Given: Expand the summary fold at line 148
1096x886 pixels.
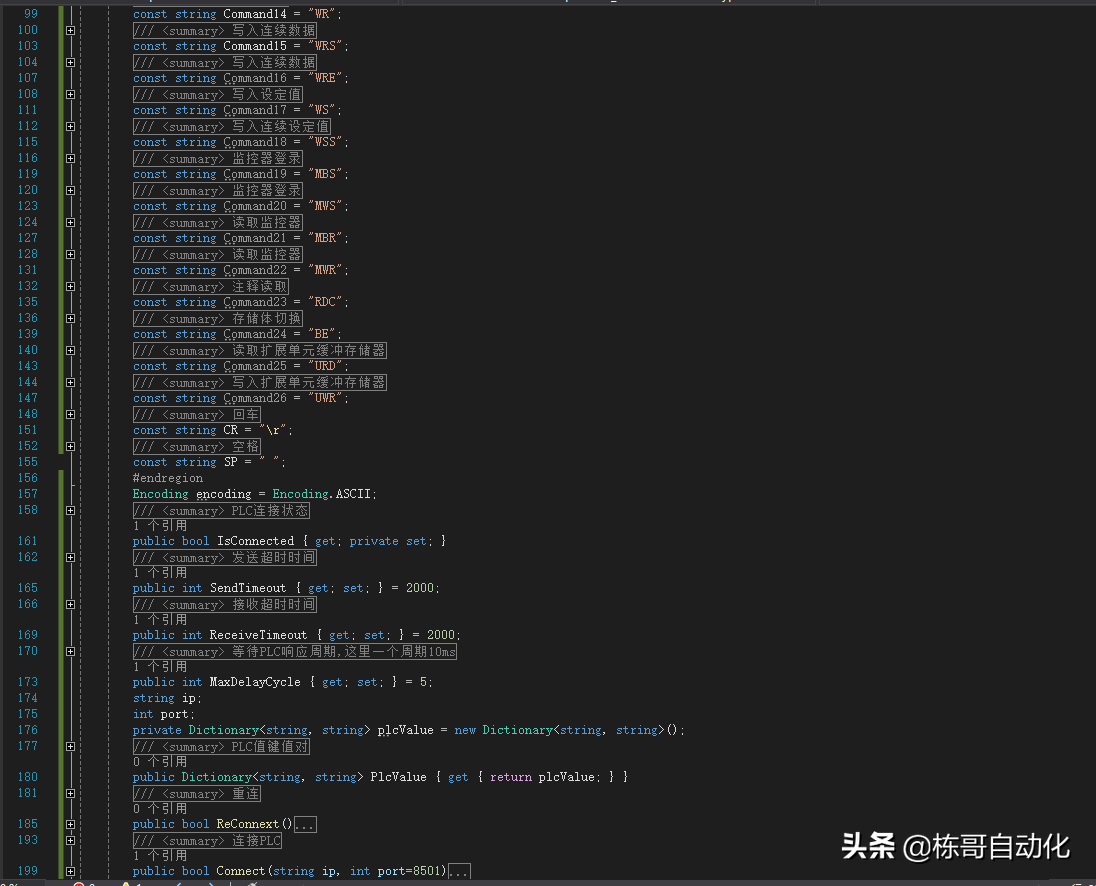Looking at the screenshot, I should (70, 415).
